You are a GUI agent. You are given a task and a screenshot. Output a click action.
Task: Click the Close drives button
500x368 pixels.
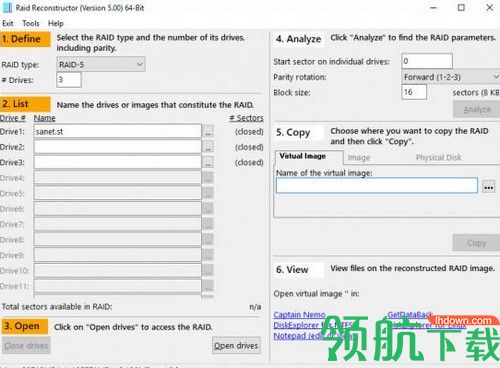(x=26, y=346)
